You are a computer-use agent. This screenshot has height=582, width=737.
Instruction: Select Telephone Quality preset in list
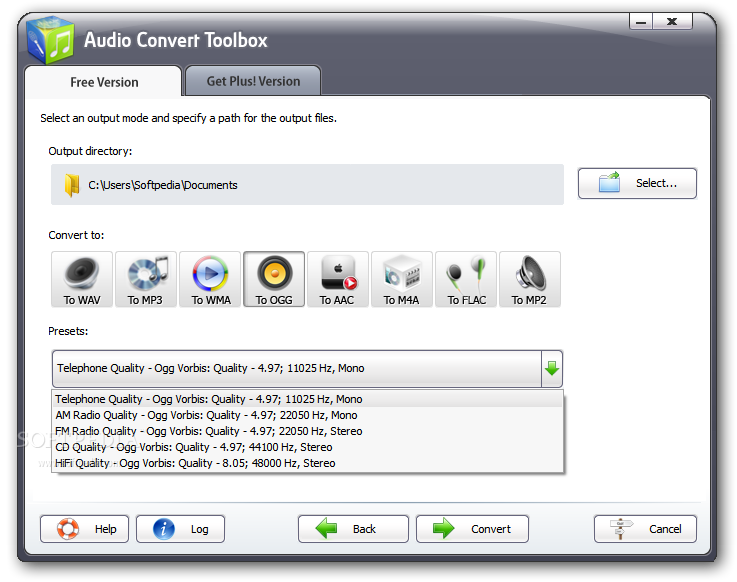[x=308, y=399]
